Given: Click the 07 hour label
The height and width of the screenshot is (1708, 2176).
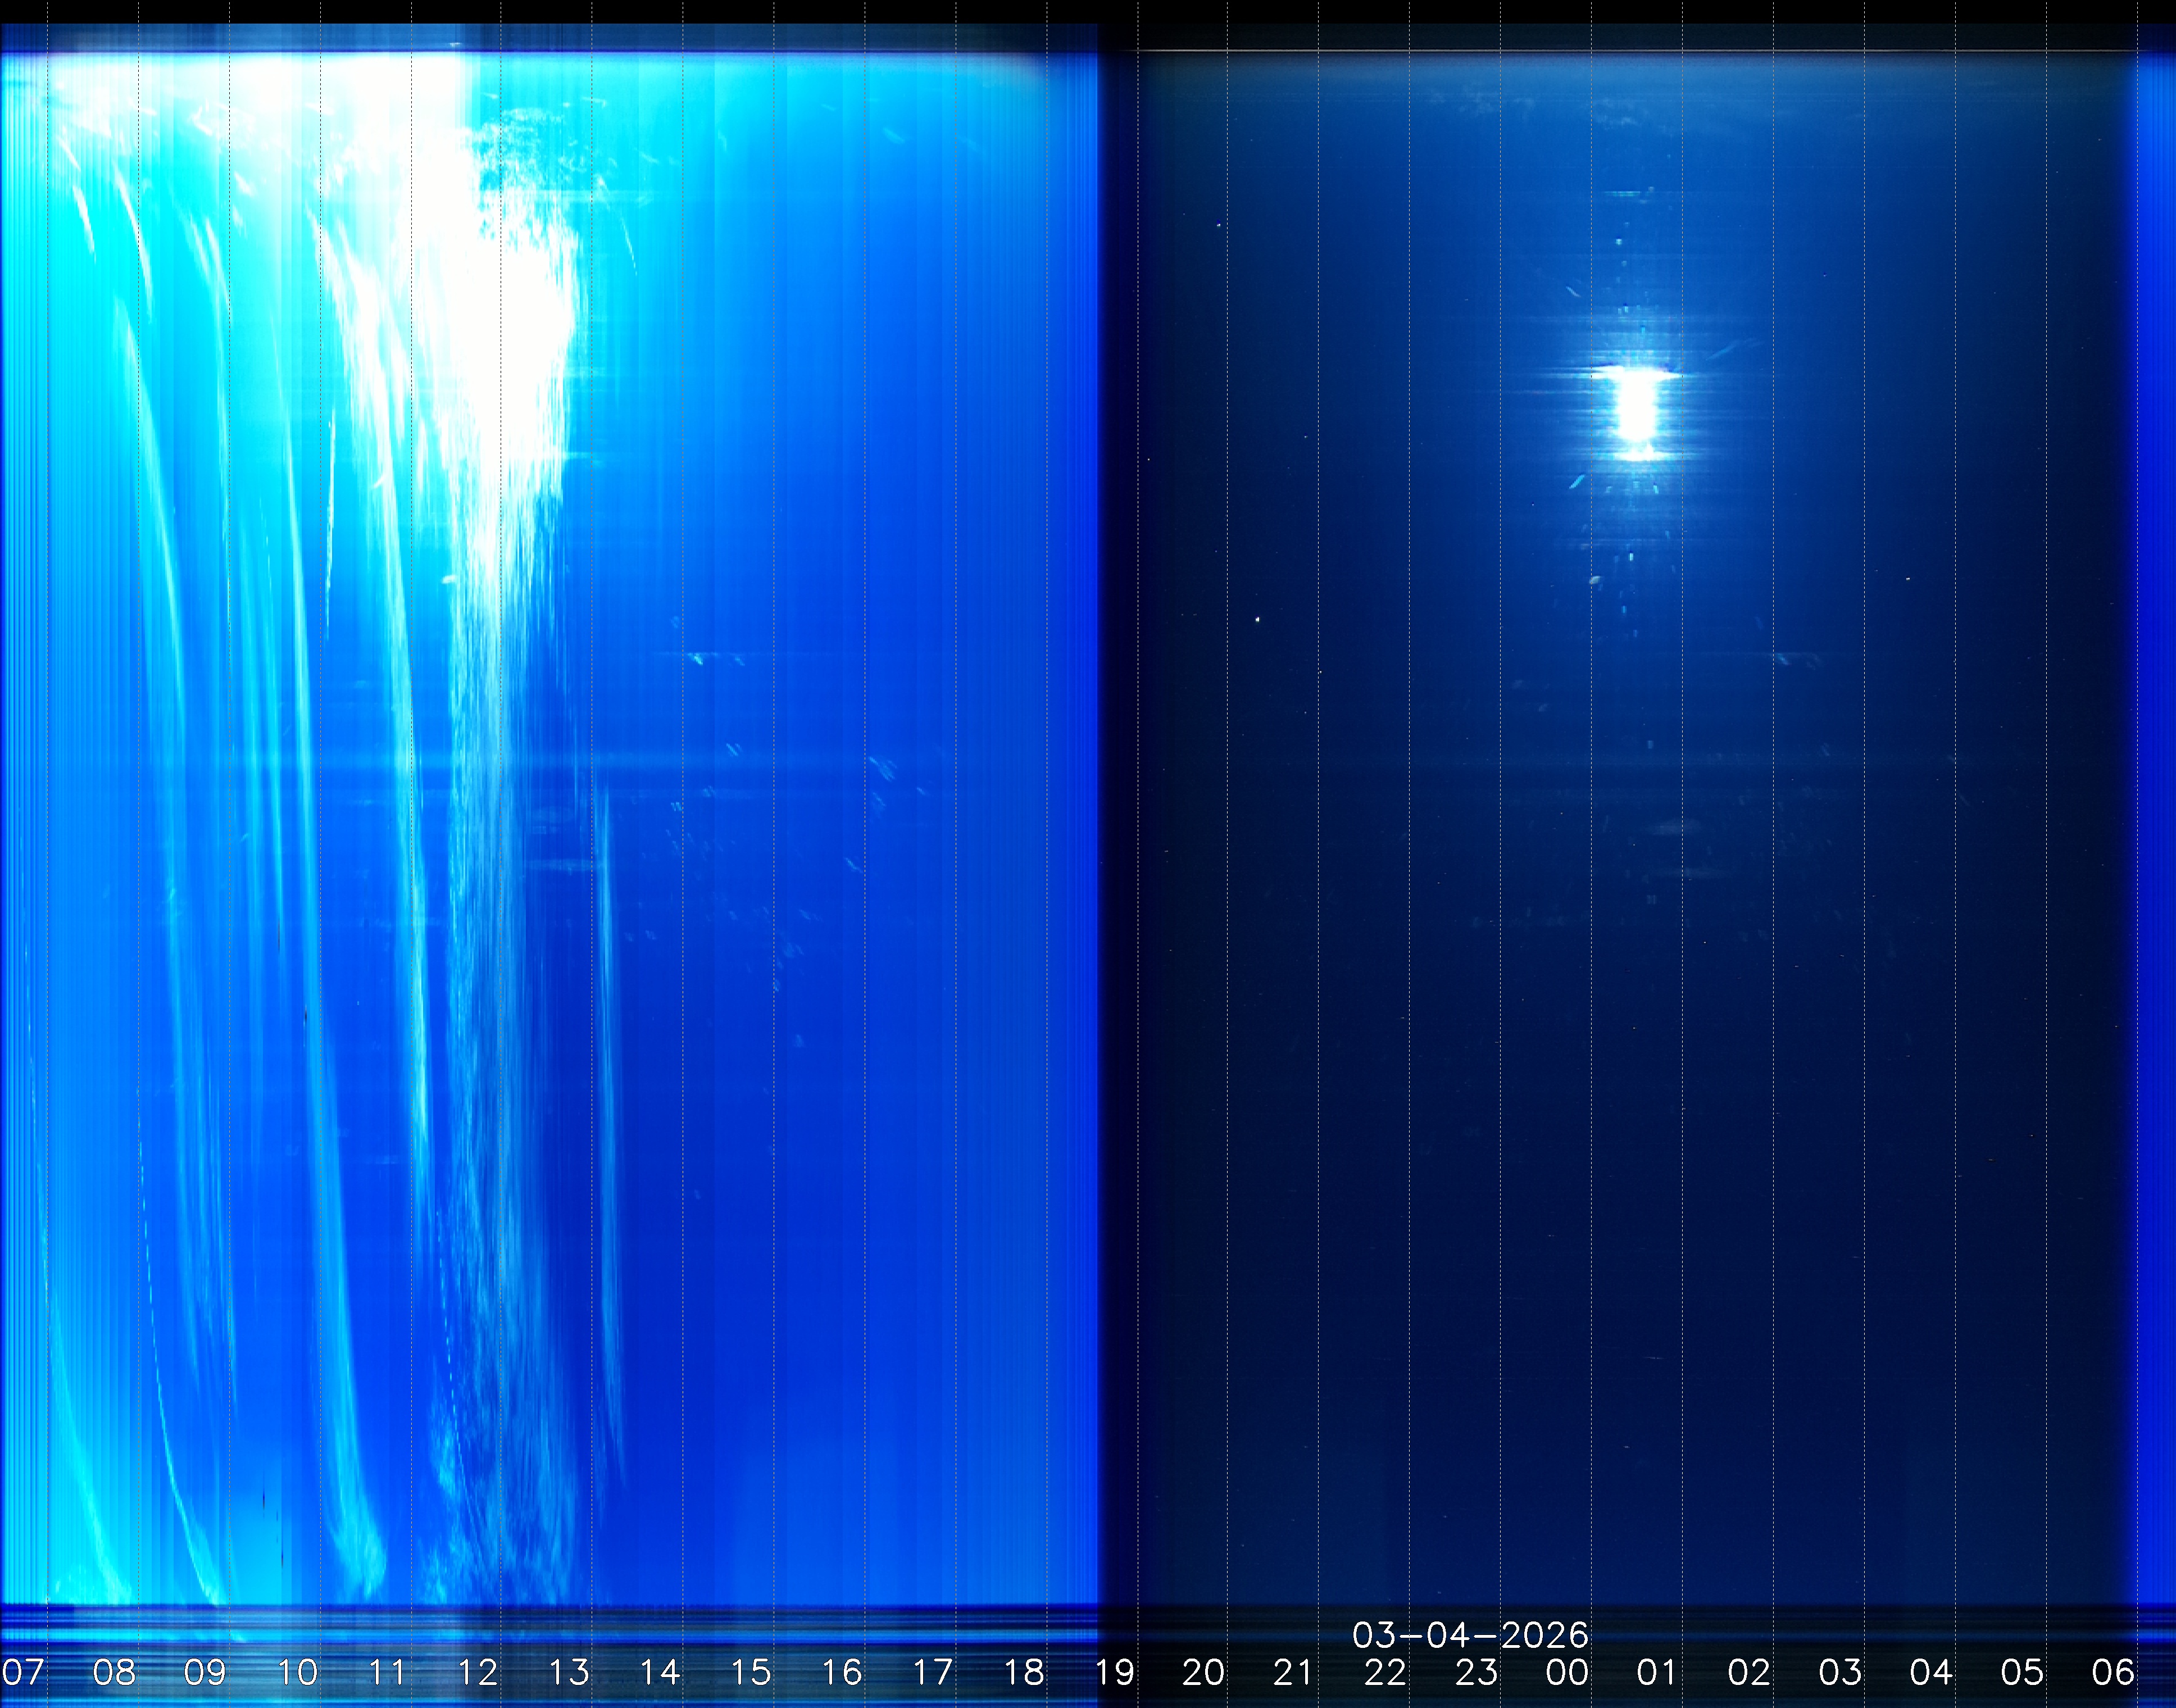Looking at the screenshot, I should coord(23,1672).
